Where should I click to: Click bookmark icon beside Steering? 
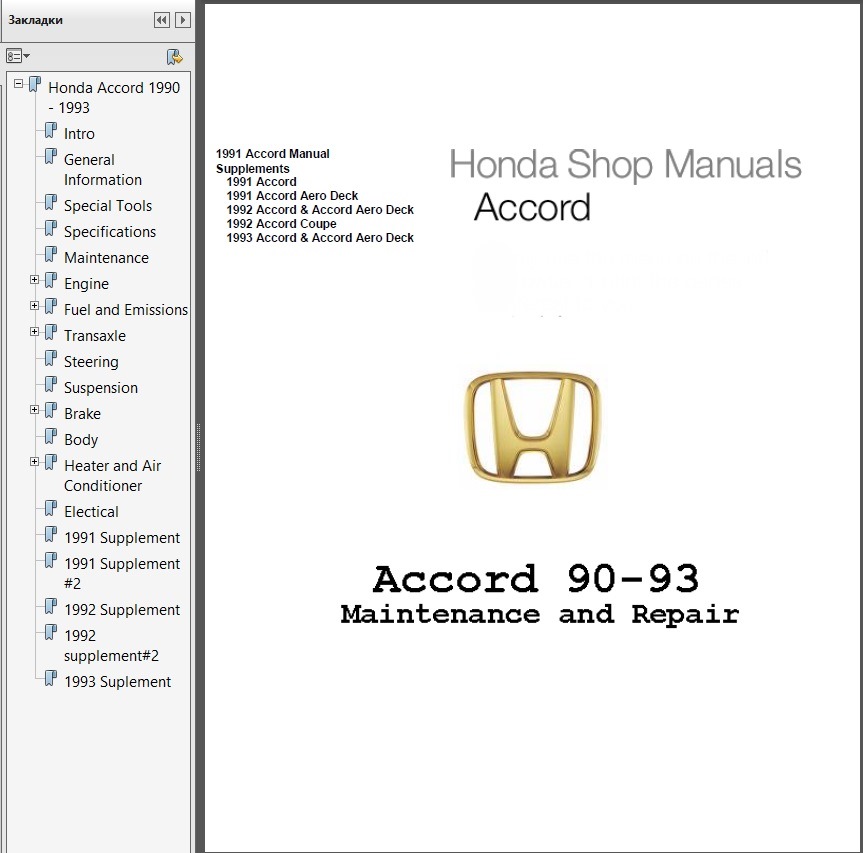click(51, 358)
